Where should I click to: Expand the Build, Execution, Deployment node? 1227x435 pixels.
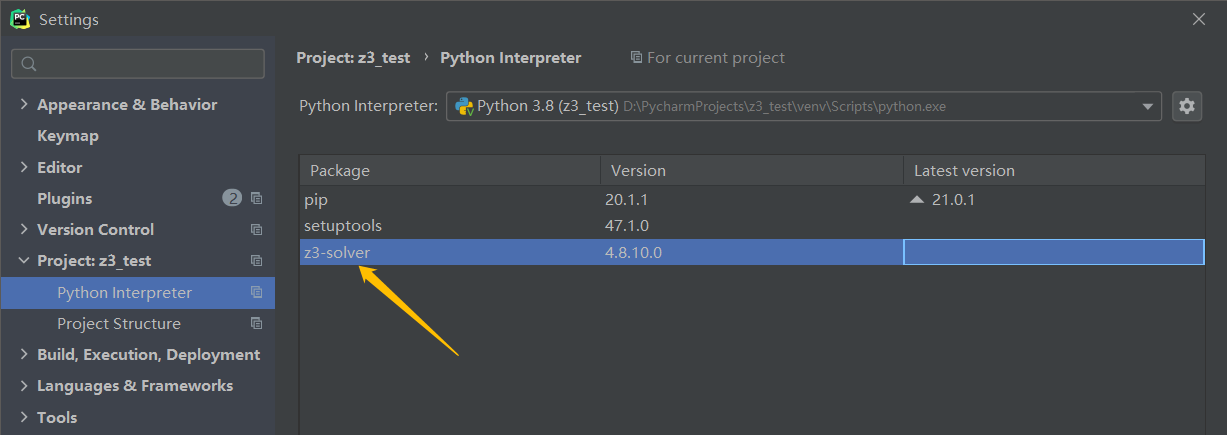[x=24, y=355]
